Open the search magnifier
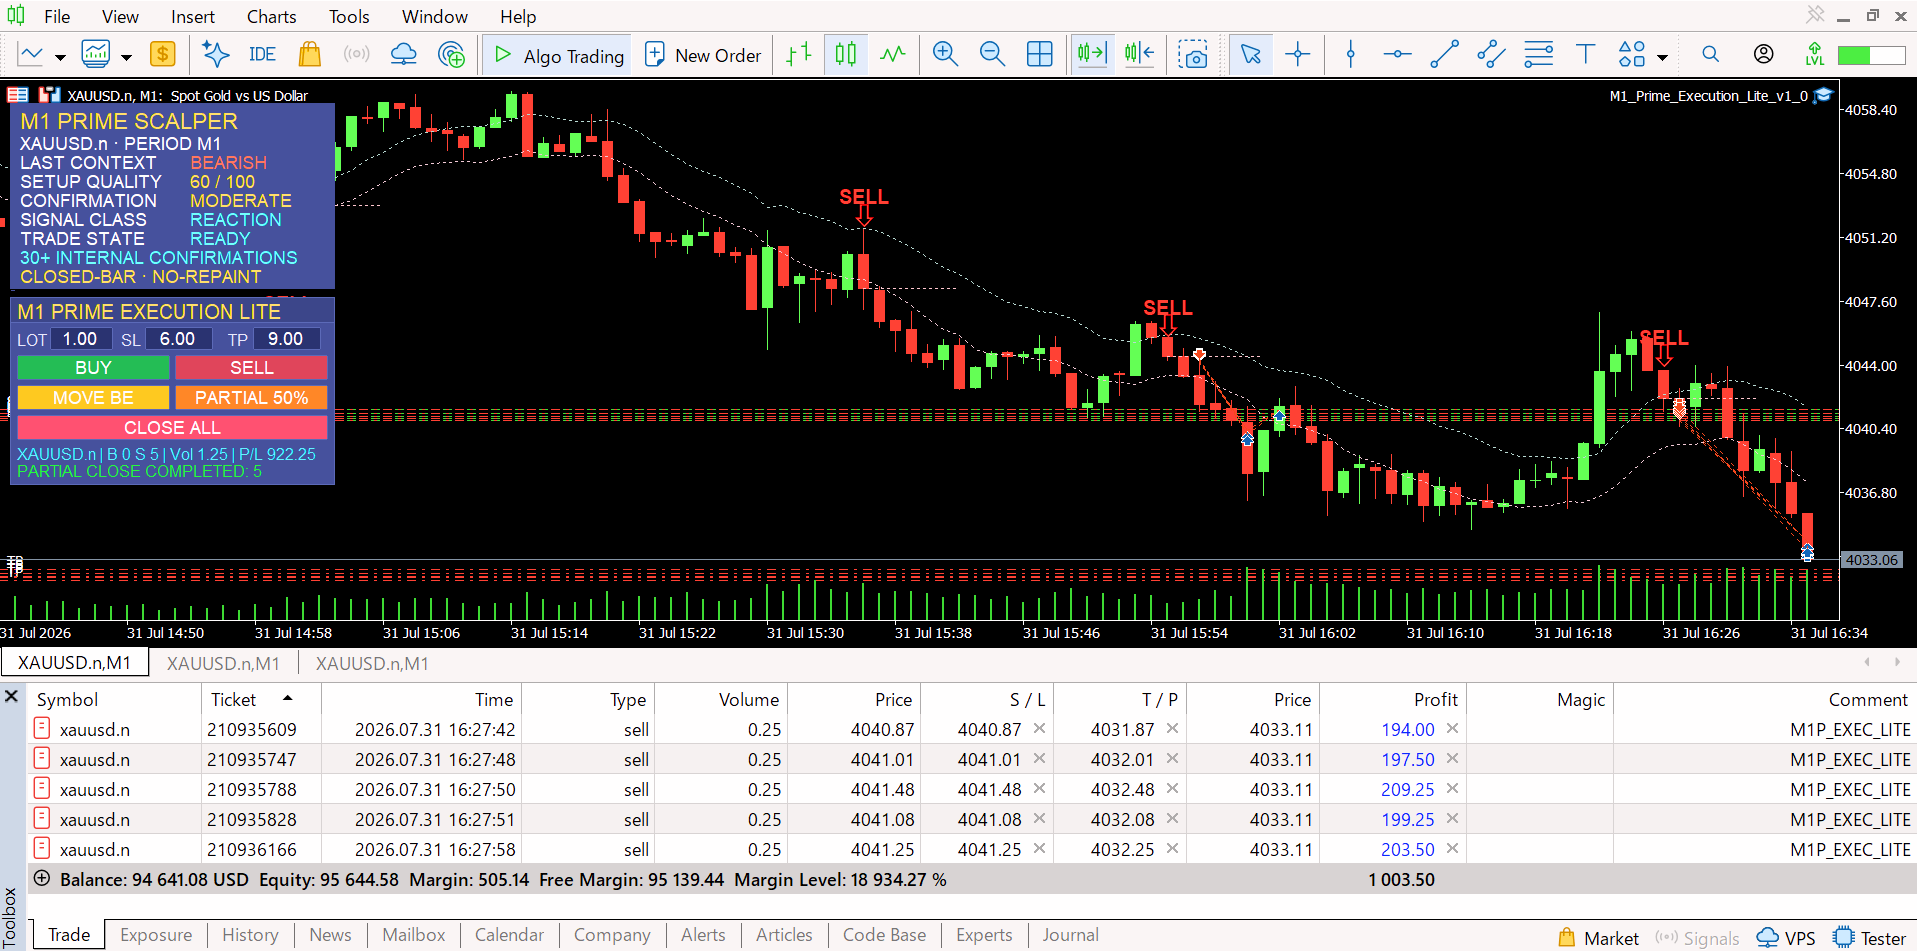The image size is (1917, 951). point(1711,54)
